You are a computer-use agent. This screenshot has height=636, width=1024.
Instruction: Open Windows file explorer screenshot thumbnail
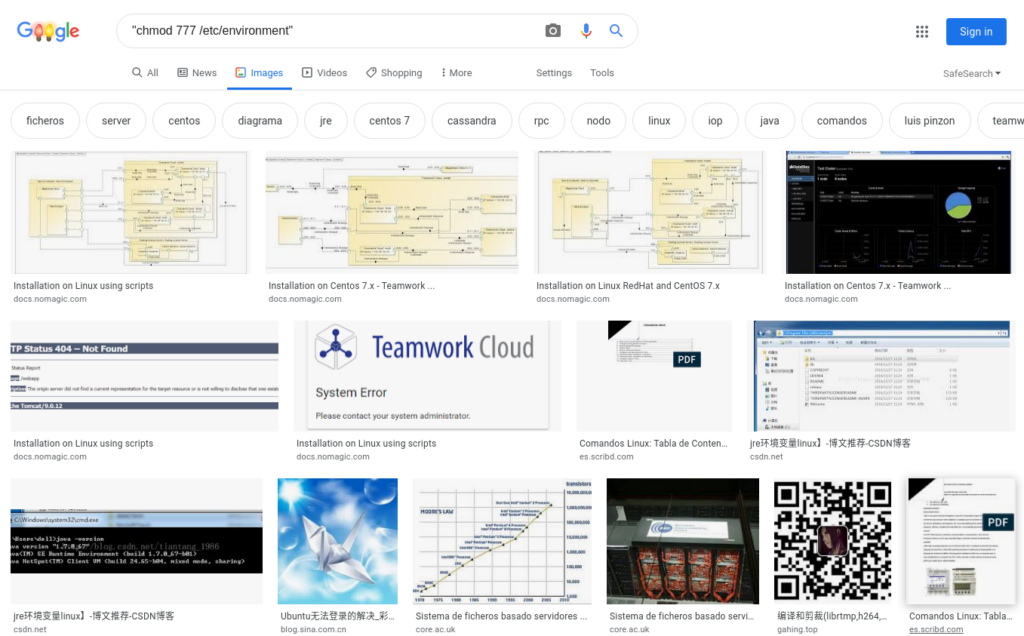point(882,375)
